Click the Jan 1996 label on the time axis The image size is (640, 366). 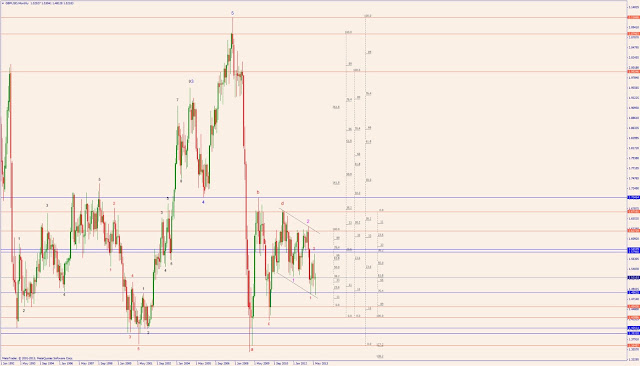(x=67, y=363)
